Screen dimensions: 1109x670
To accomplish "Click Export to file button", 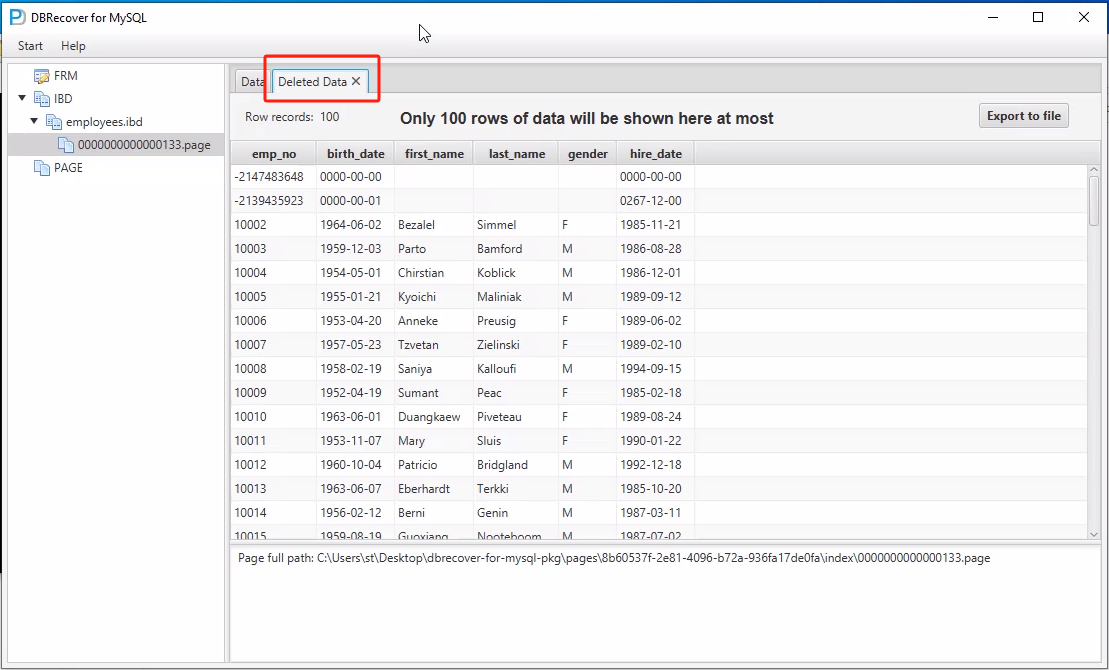I will [1023, 116].
